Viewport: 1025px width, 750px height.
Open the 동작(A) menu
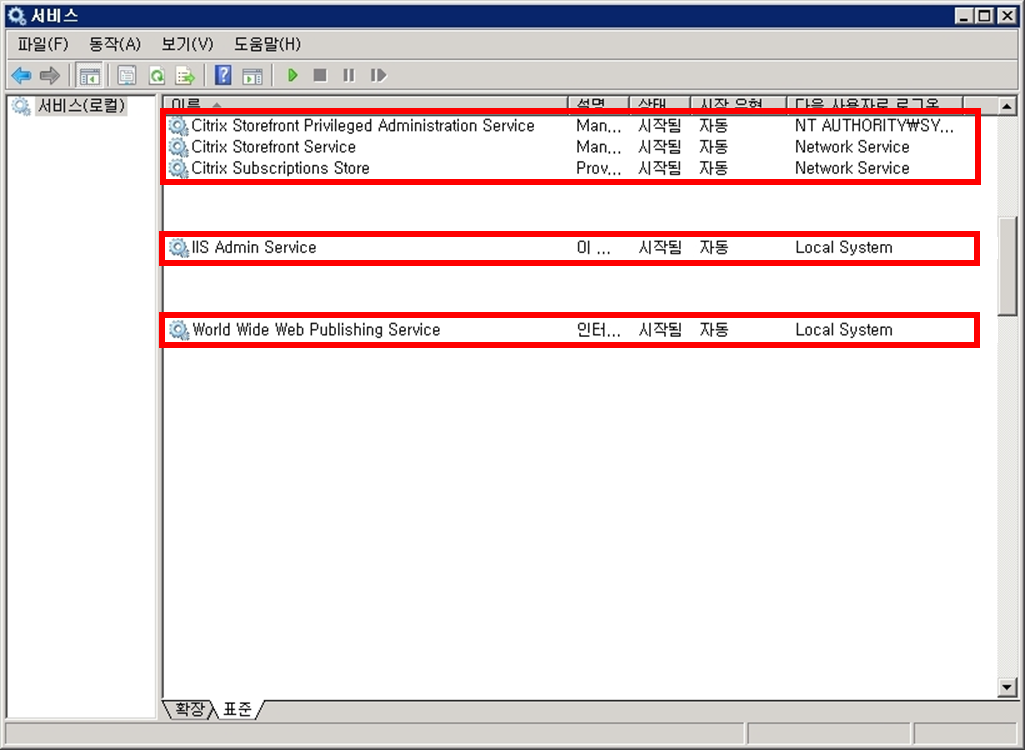pos(114,44)
